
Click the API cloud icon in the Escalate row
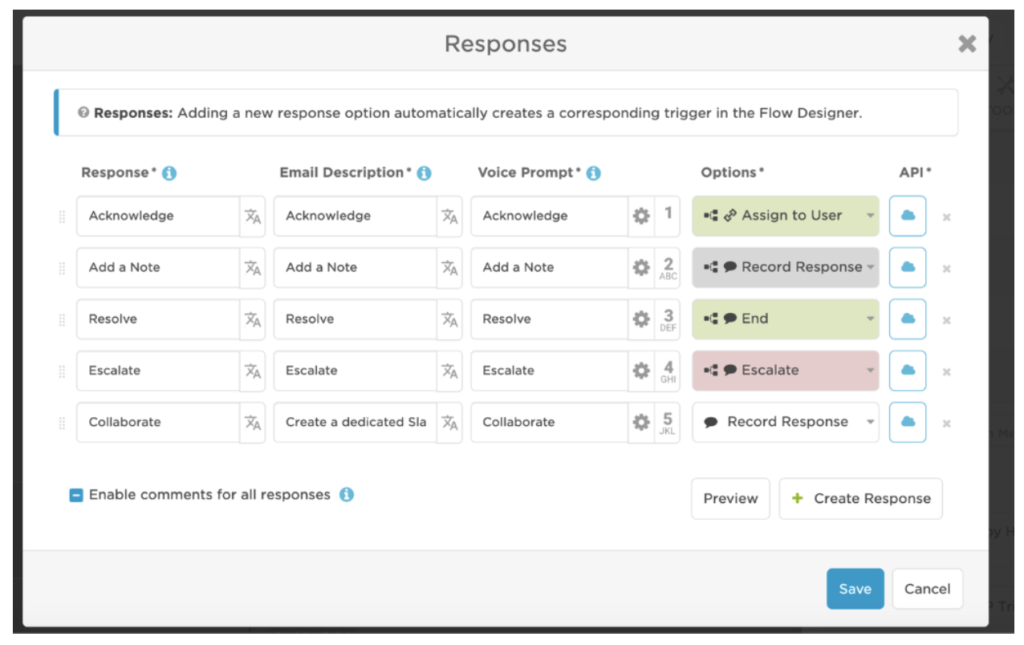point(907,370)
